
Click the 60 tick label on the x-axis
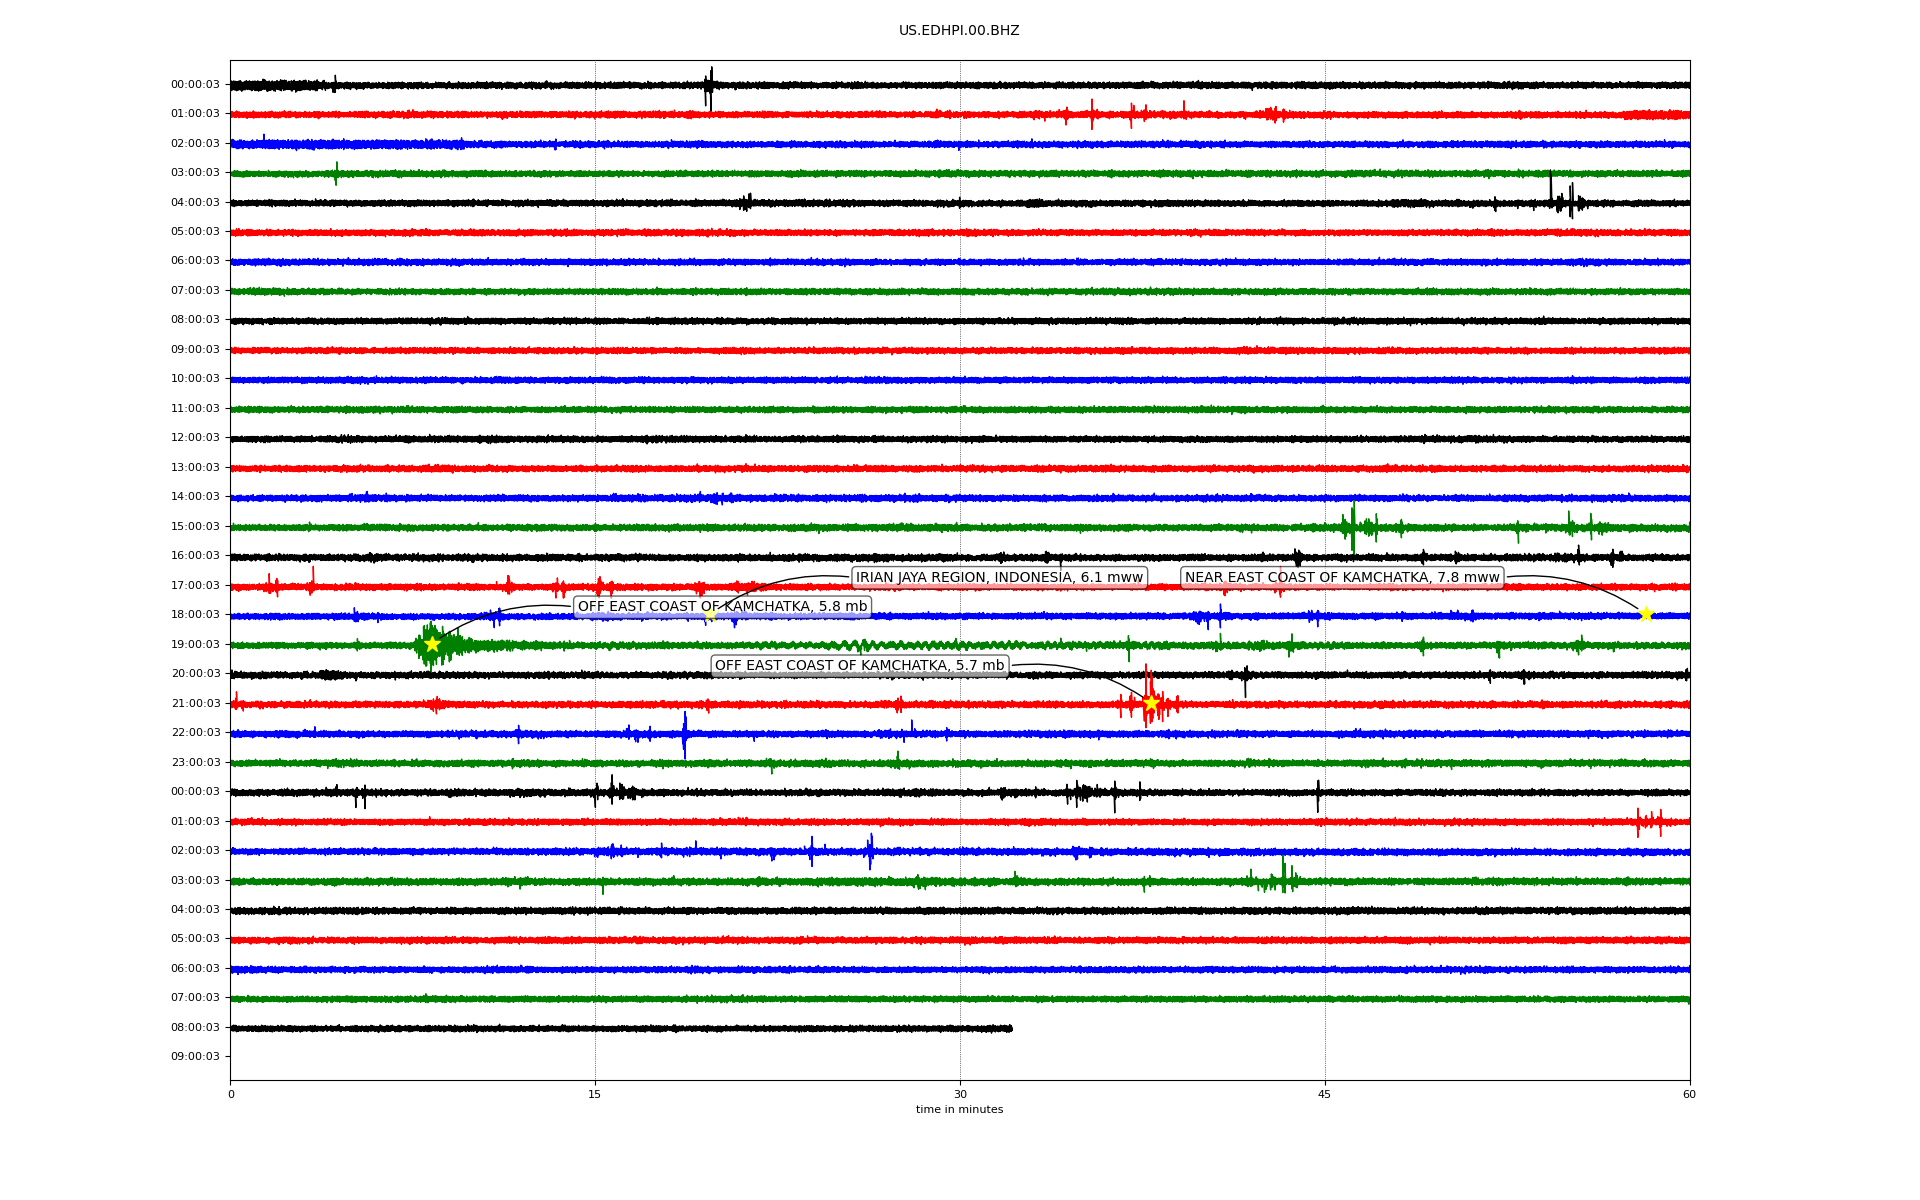coord(1688,1094)
